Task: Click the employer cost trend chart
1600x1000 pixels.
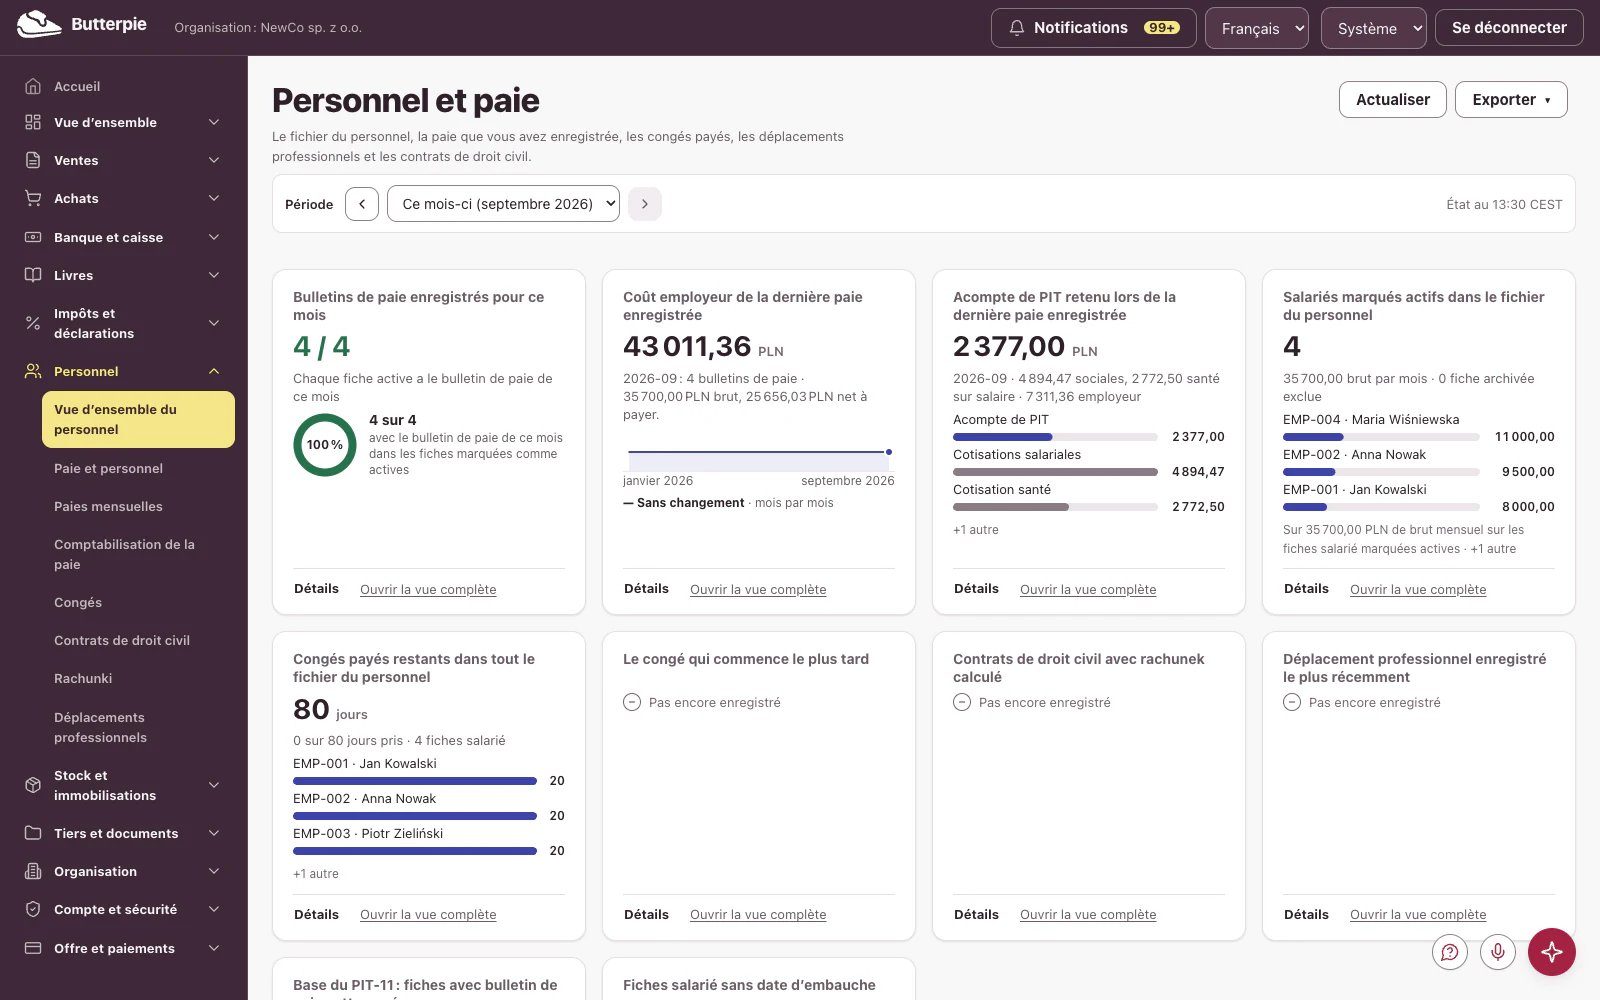Action: [x=759, y=460]
